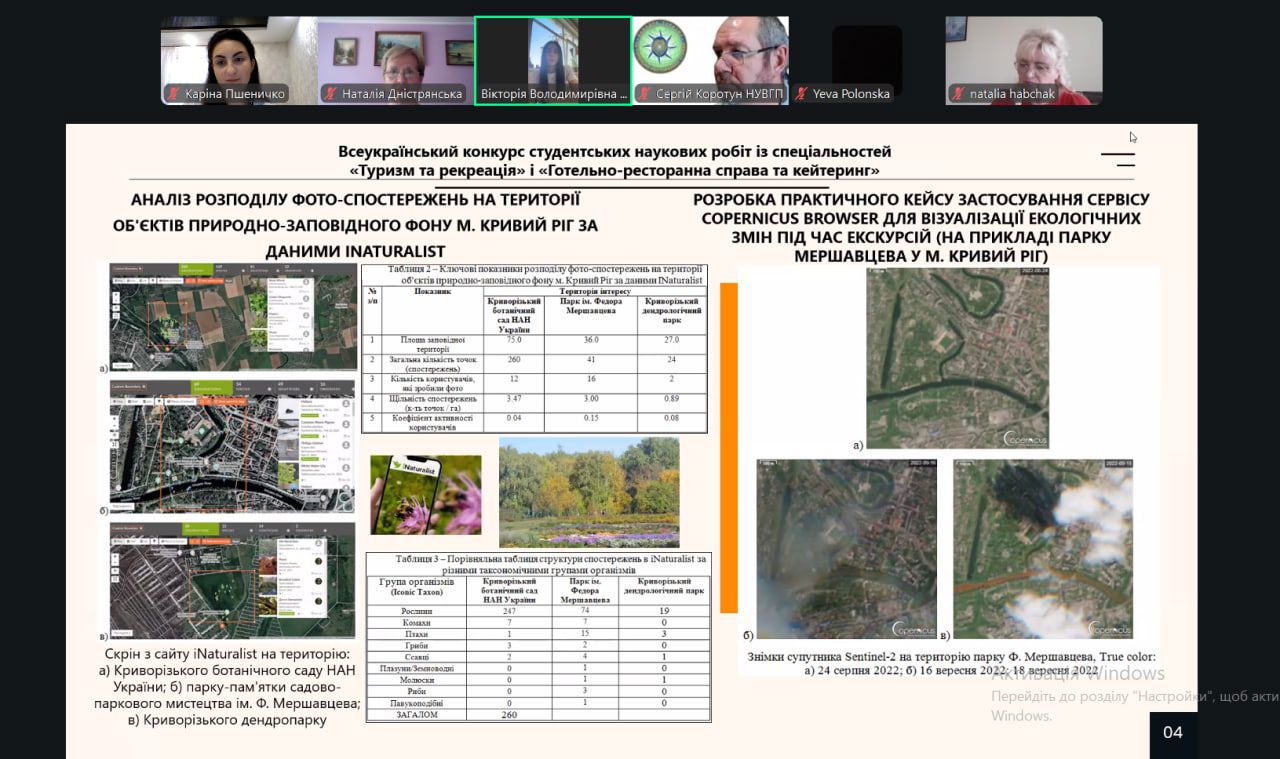Click the slide number 04 badge

1173,732
